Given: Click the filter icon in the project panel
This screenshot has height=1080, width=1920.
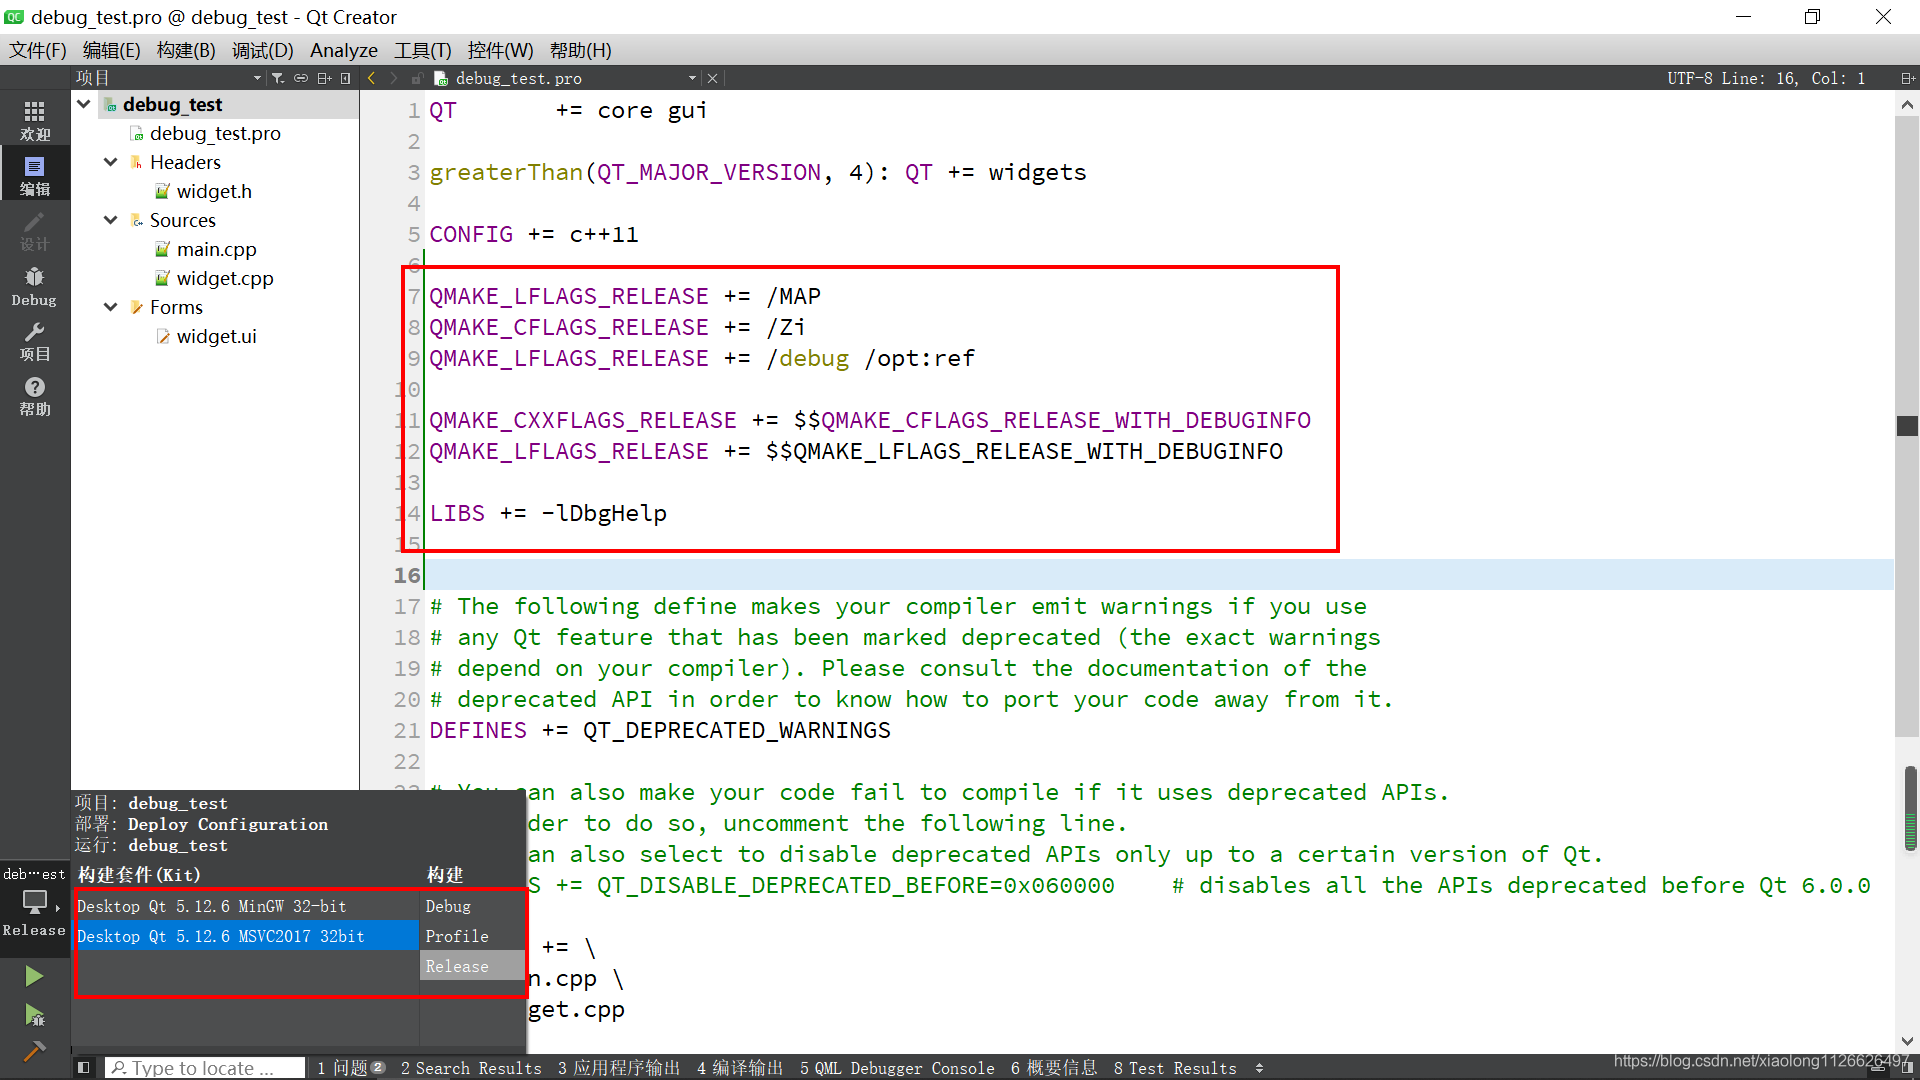Looking at the screenshot, I should 279,77.
